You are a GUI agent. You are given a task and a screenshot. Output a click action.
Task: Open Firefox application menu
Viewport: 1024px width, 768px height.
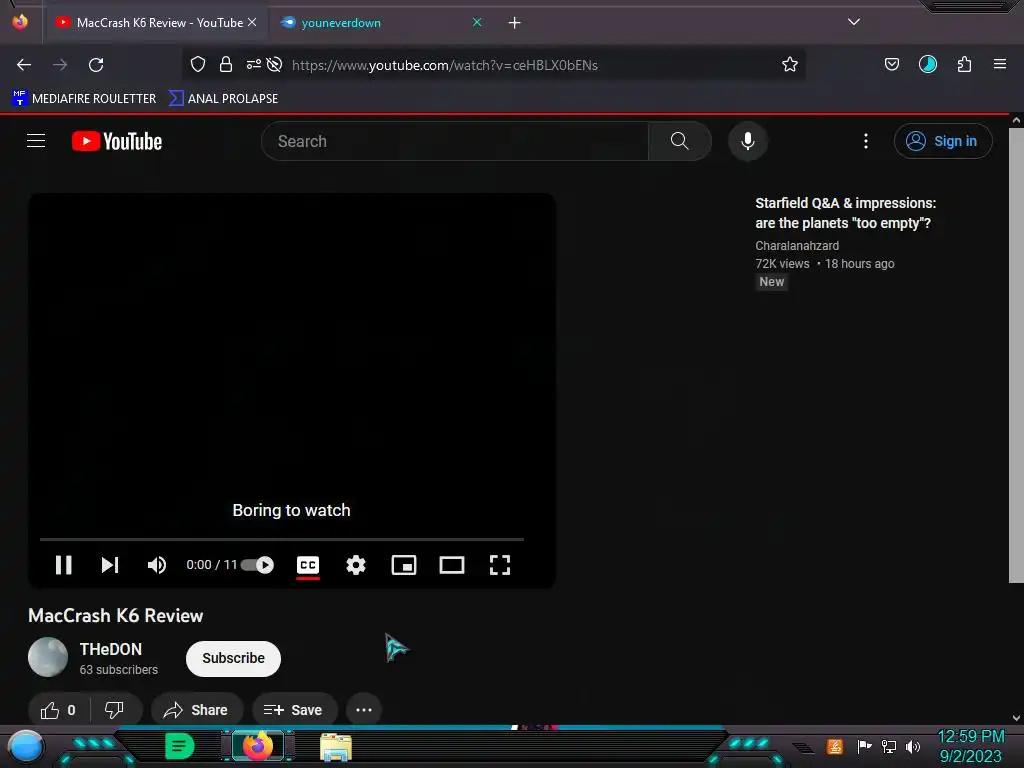[1000, 64]
